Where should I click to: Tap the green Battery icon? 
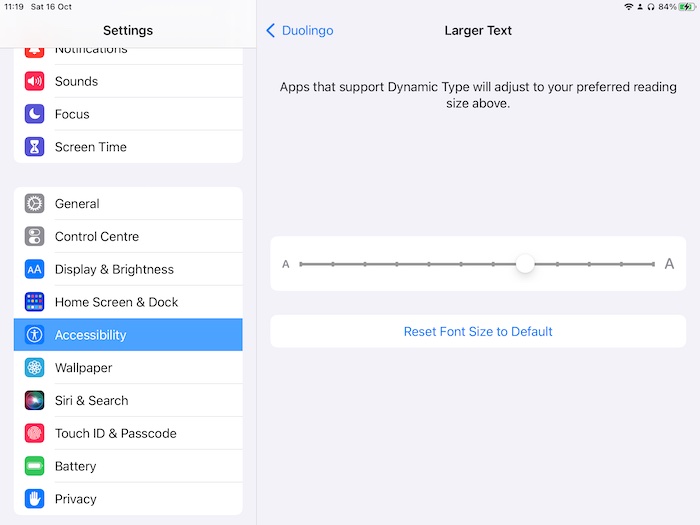[x=35, y=466]
